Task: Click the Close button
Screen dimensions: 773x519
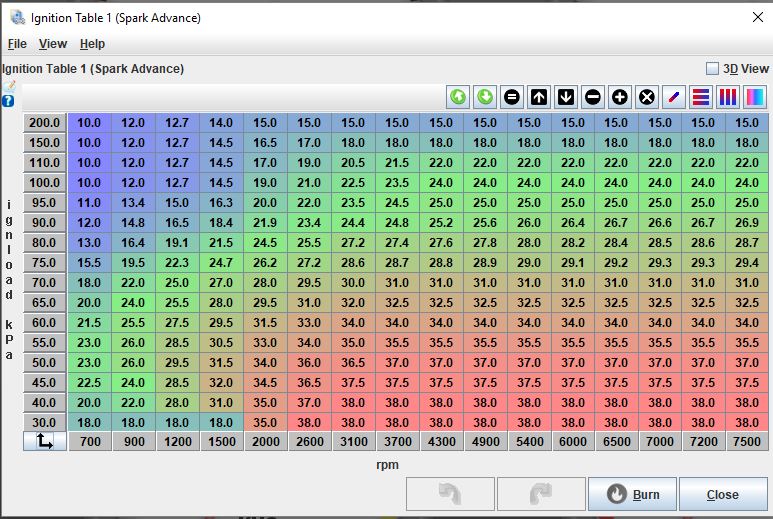Action: coord(722,494)
